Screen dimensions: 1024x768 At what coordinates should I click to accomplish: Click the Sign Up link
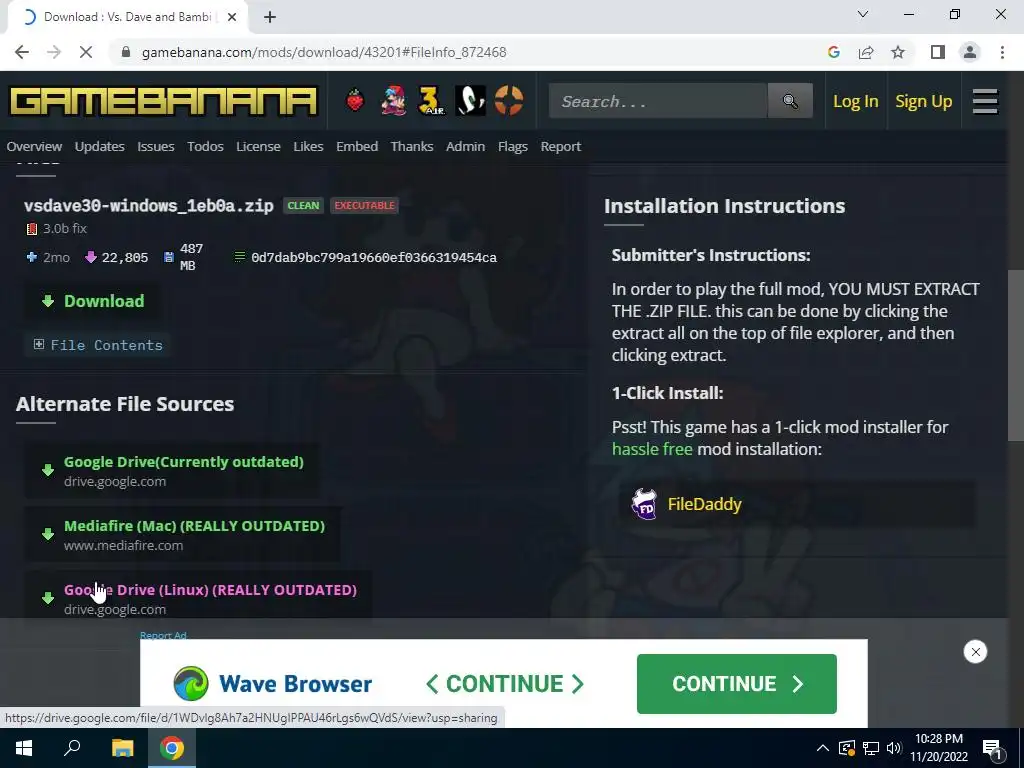point(923,101)
